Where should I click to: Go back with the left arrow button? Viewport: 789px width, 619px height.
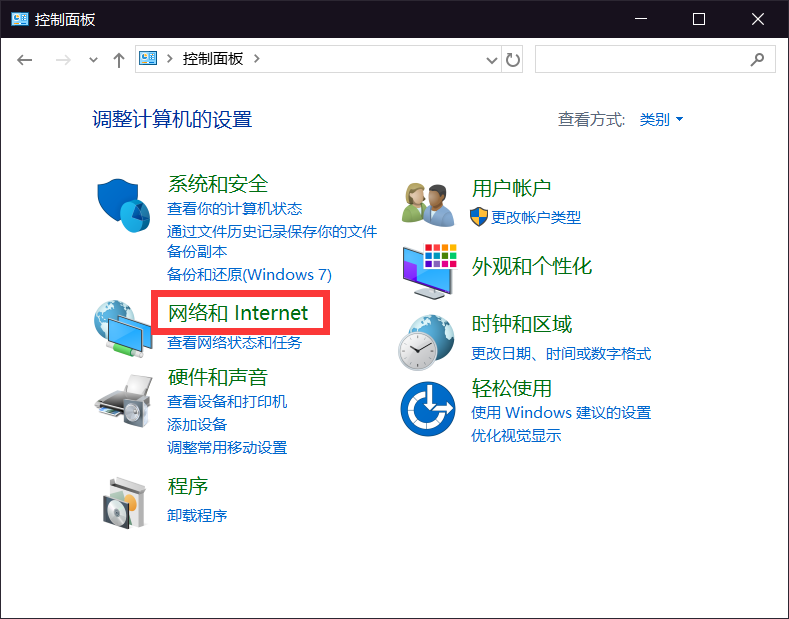tap(24, 60)
